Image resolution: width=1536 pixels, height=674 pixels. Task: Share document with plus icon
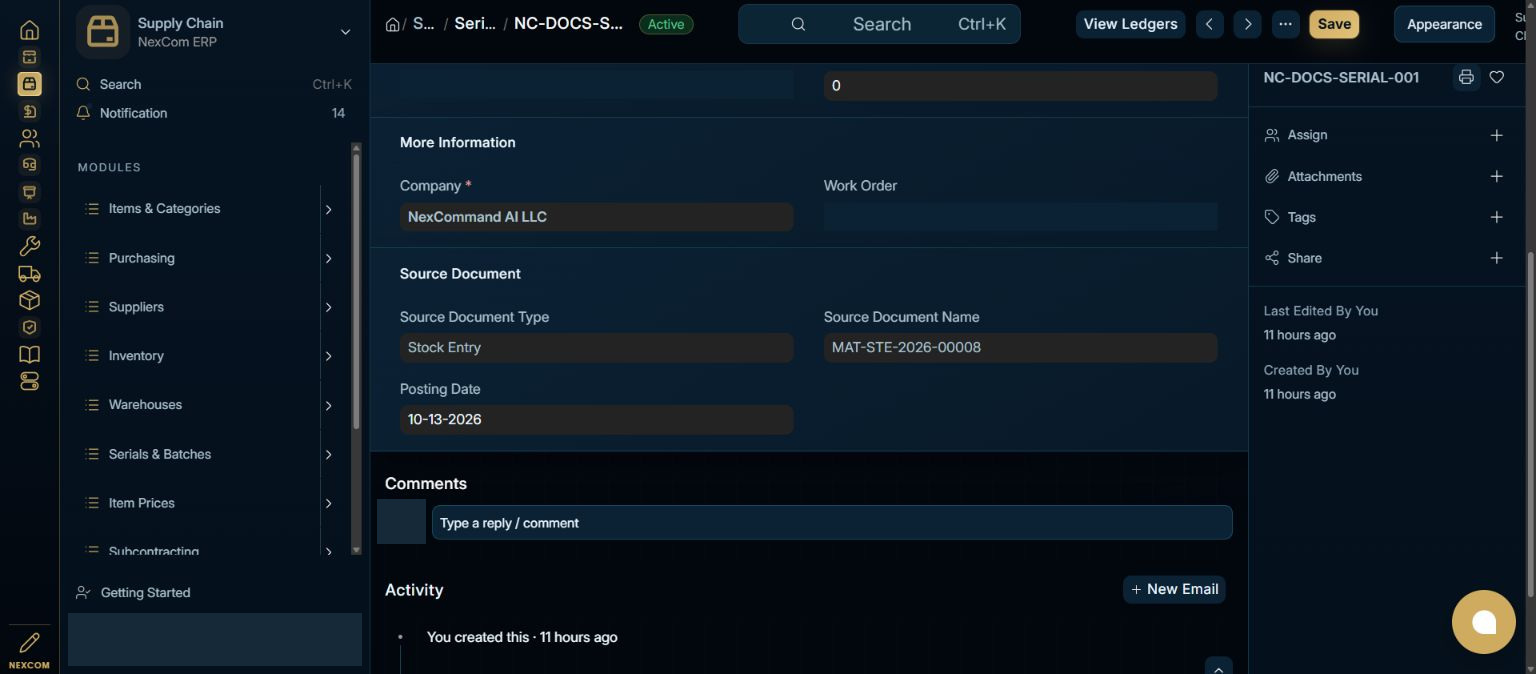pyautogui.click(x=1497, y=258)
